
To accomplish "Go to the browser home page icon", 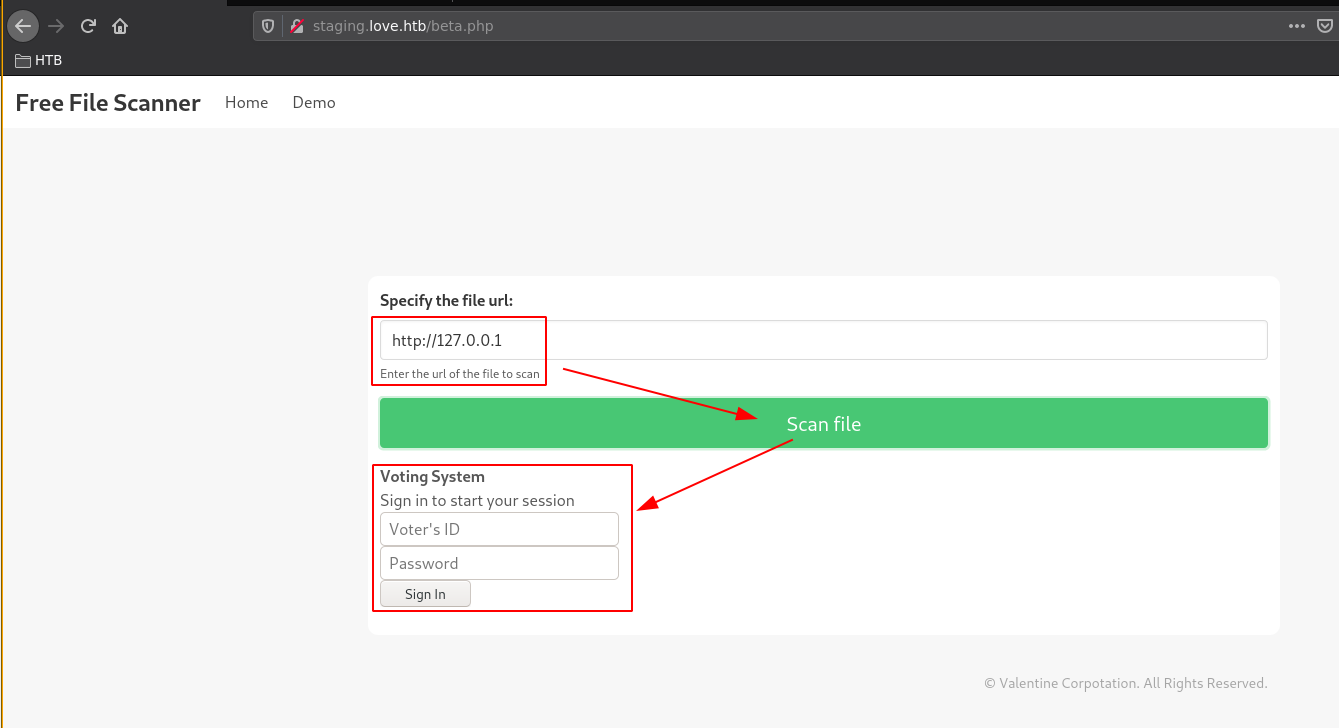I will point(120,26).
